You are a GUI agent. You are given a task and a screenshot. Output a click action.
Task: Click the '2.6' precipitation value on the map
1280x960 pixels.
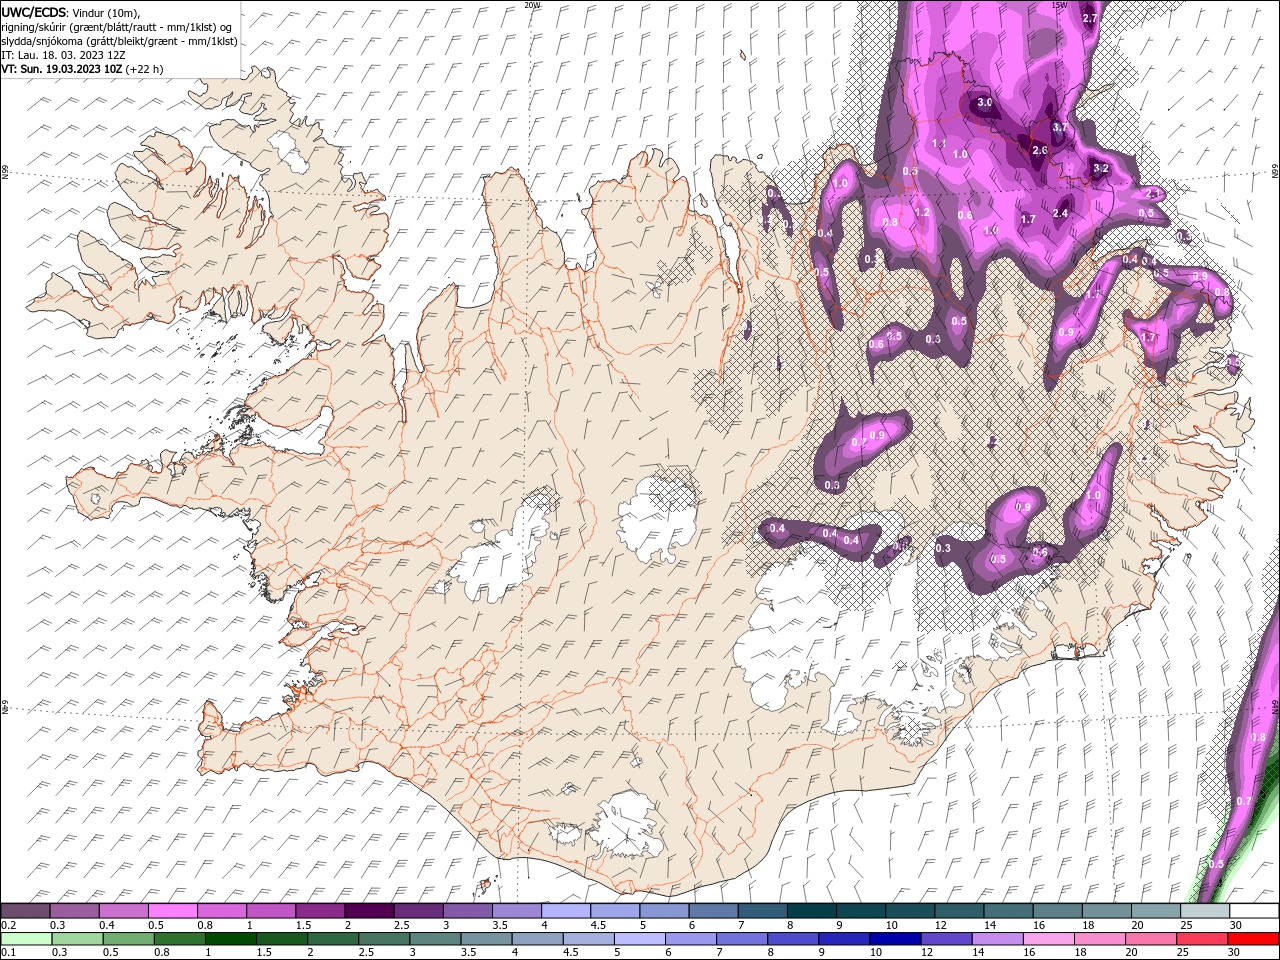pos(1039,151)
